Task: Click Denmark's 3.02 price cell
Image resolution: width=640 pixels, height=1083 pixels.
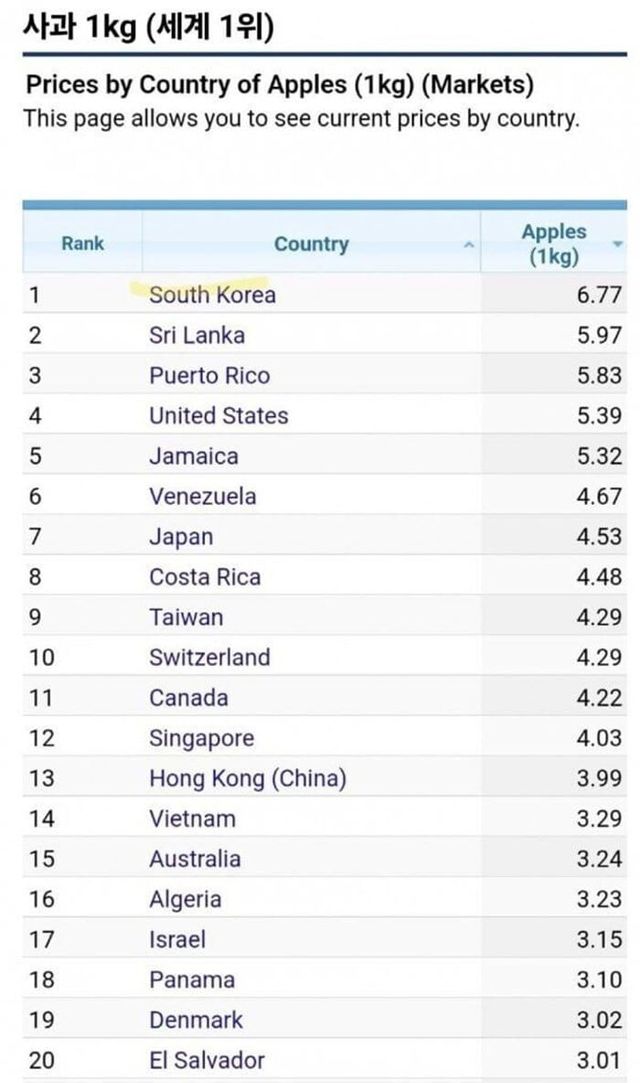Action: tap(599, 1020)
